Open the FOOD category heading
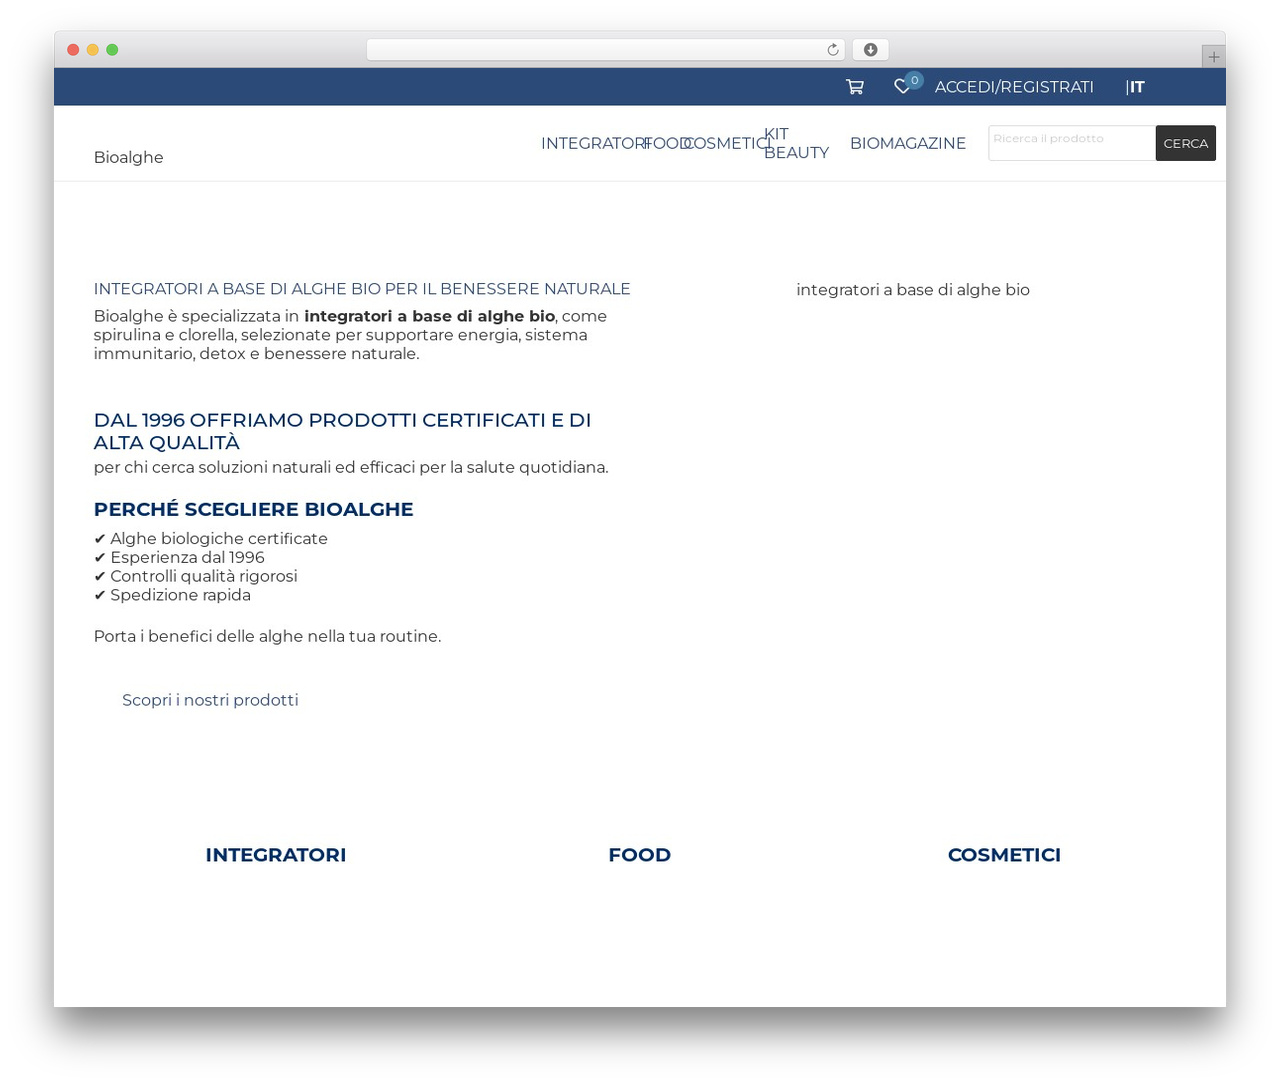 coord(639,855)
